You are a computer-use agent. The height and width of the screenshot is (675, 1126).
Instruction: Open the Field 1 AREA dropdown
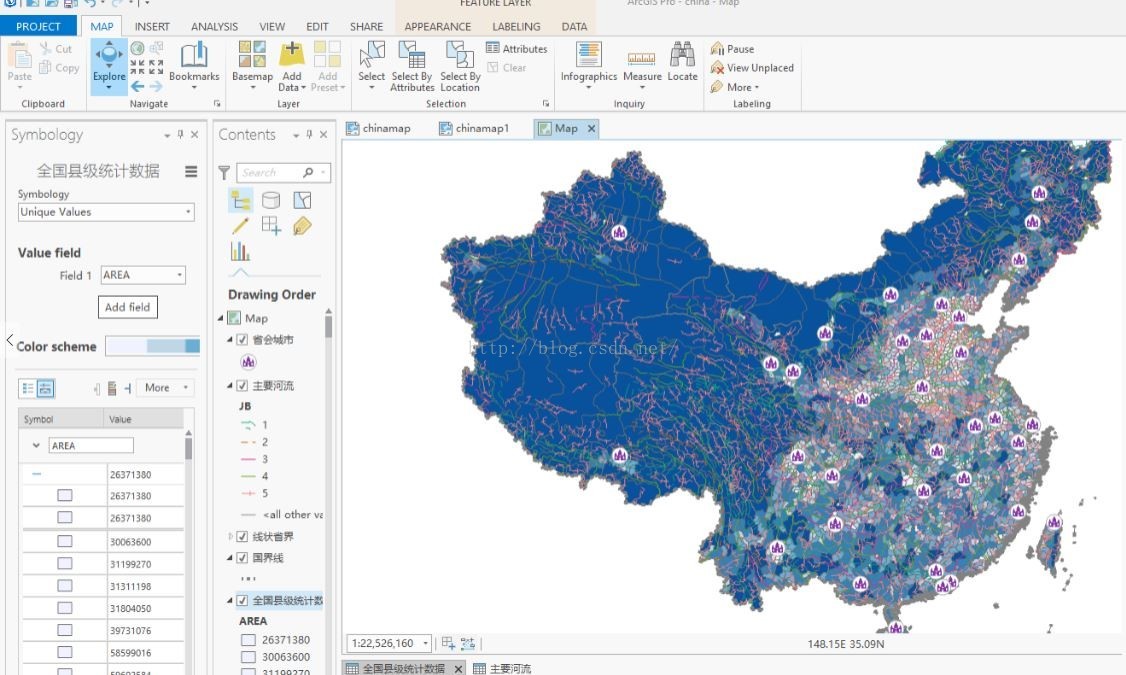pyautogui.click(x=144, y=275)
